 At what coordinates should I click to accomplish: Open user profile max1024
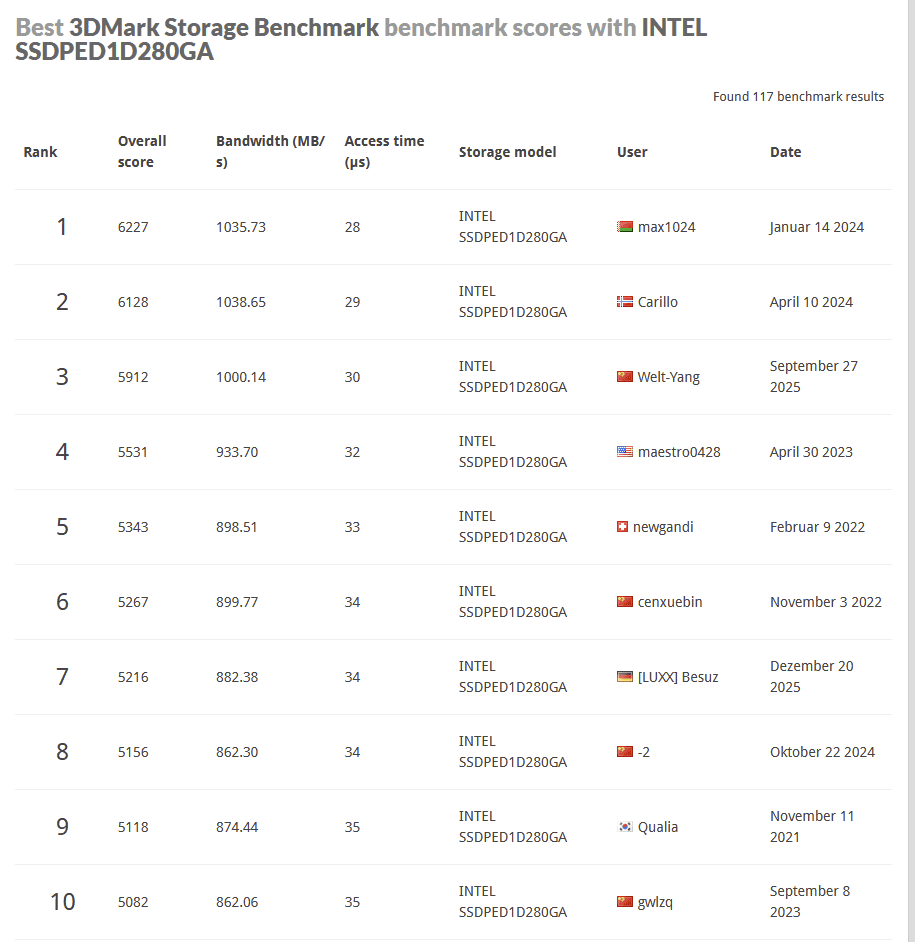pyautogui.click(x=666, y=227)
